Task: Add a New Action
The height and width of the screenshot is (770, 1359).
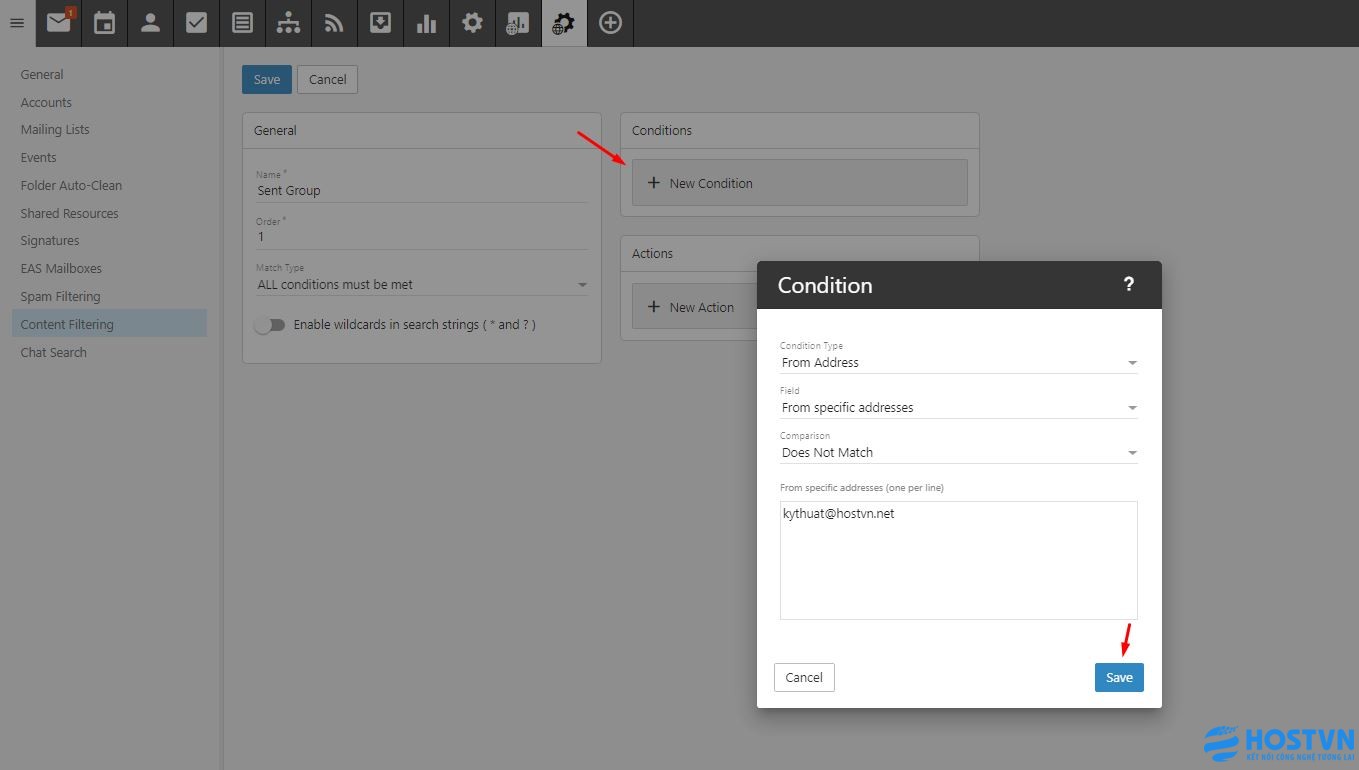Action: pos(692,307)
